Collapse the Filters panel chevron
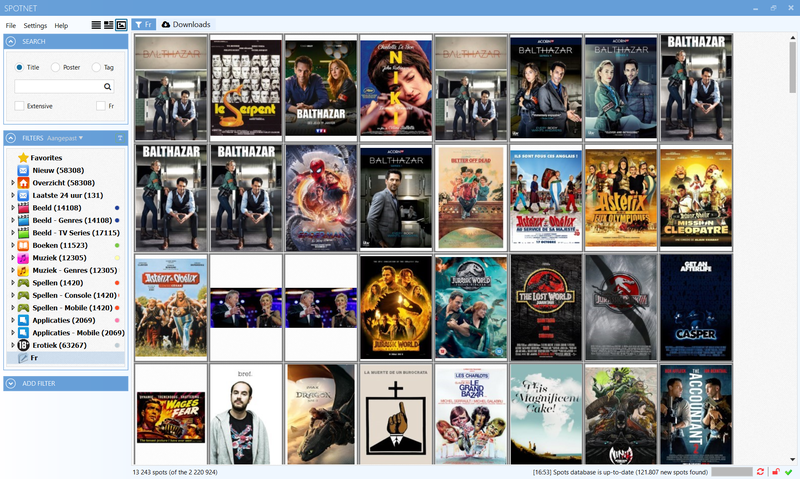The height and width of the screenshot is (479, 800). (x=11, y=138)
